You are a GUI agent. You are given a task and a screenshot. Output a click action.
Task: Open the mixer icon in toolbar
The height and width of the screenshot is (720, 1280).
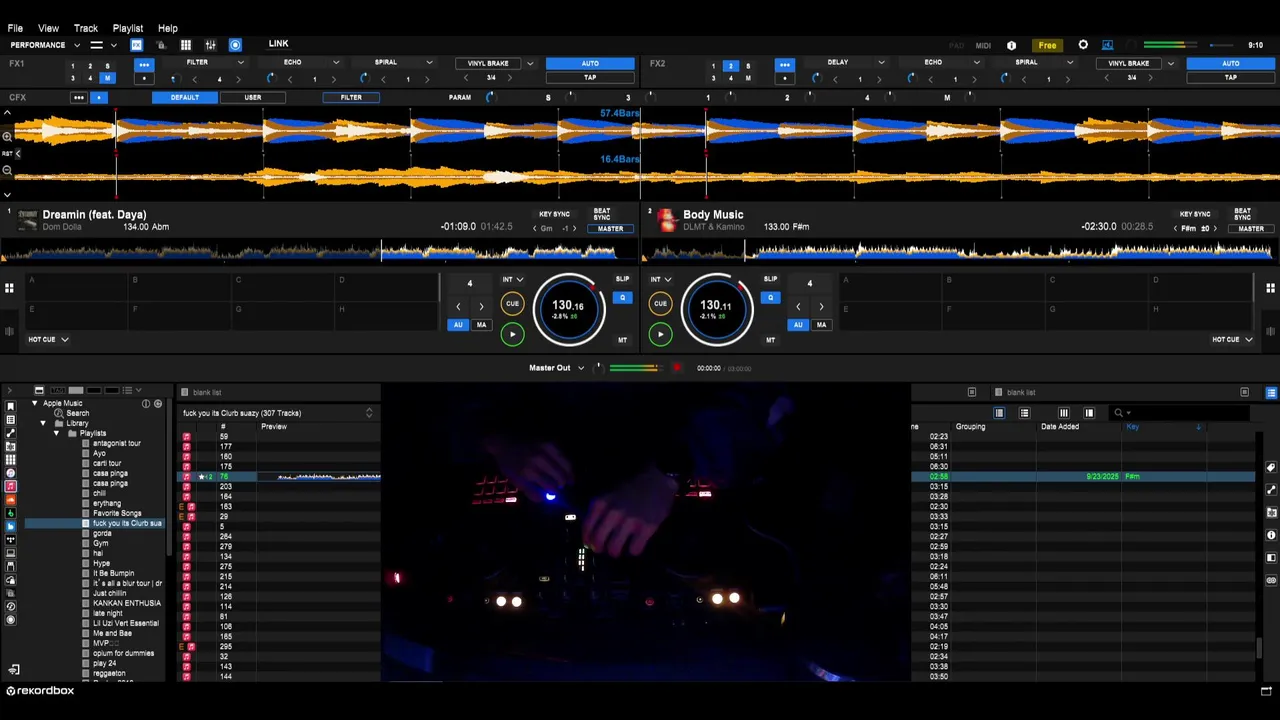(210, 45)
